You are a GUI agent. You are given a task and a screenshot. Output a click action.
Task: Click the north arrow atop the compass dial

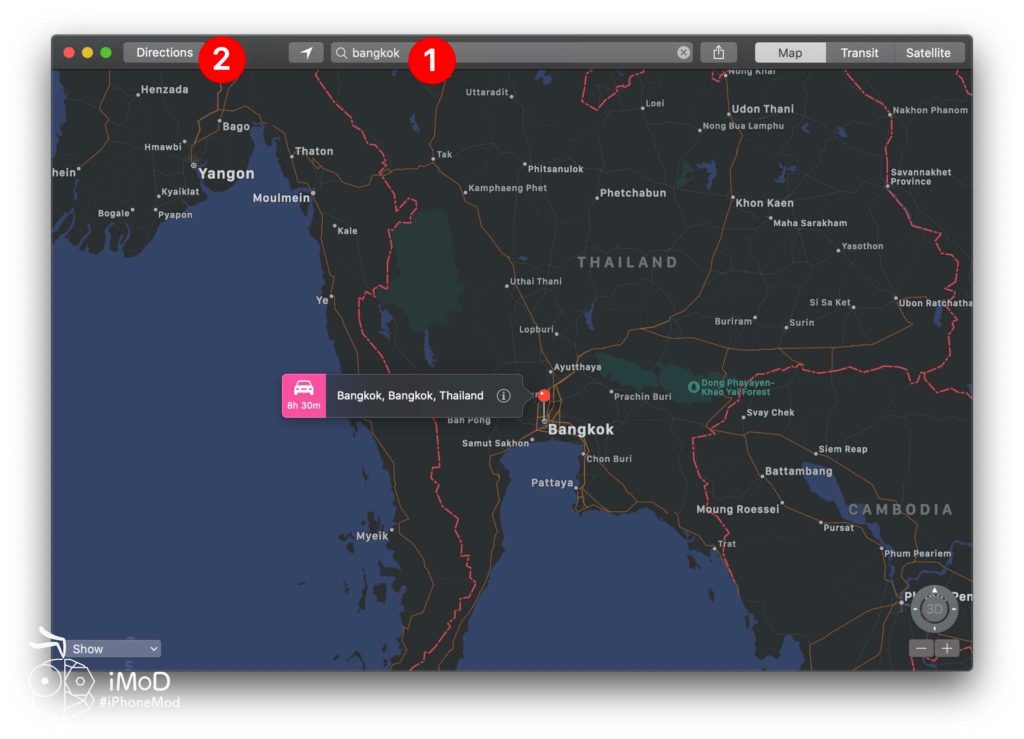click(x=934, y=590)
